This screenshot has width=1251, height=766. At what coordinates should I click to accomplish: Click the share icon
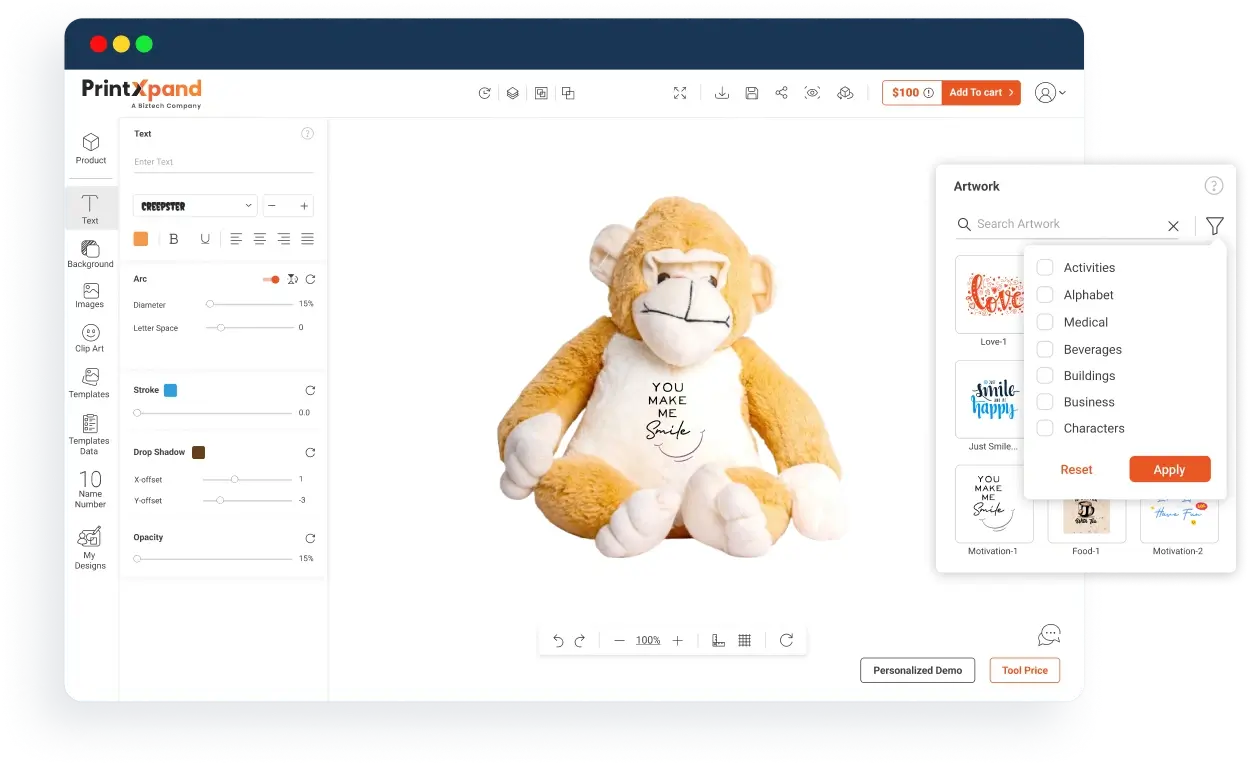coord(781,93)
